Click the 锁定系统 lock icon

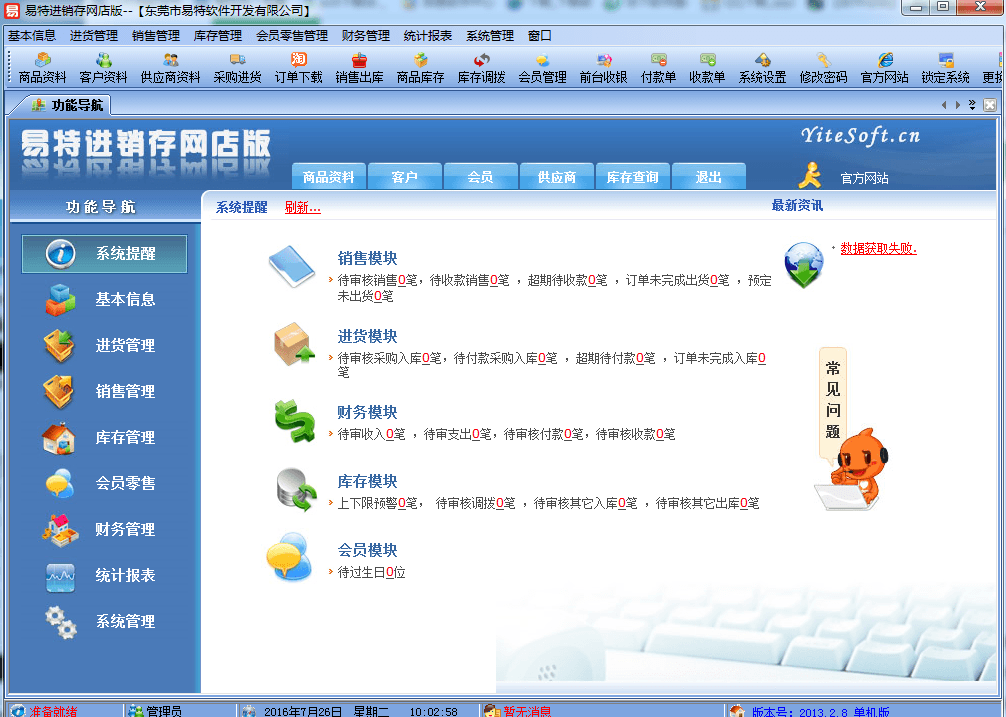(945, 68)
